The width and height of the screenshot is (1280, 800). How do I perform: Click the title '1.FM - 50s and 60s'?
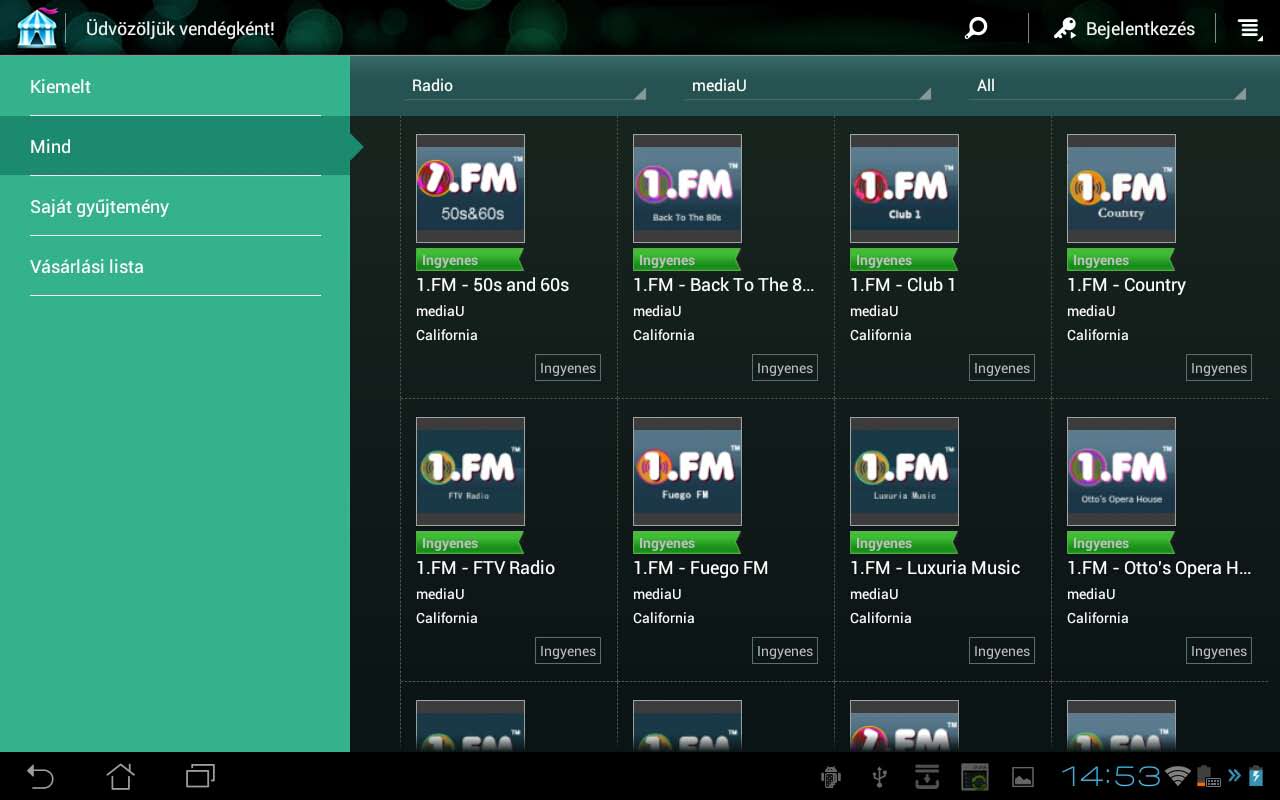click(492, 285)
